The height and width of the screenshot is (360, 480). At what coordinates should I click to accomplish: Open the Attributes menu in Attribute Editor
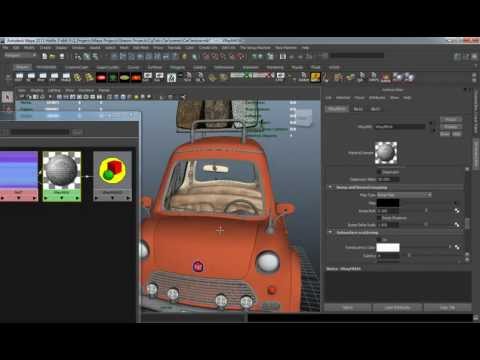pos(377,98)
